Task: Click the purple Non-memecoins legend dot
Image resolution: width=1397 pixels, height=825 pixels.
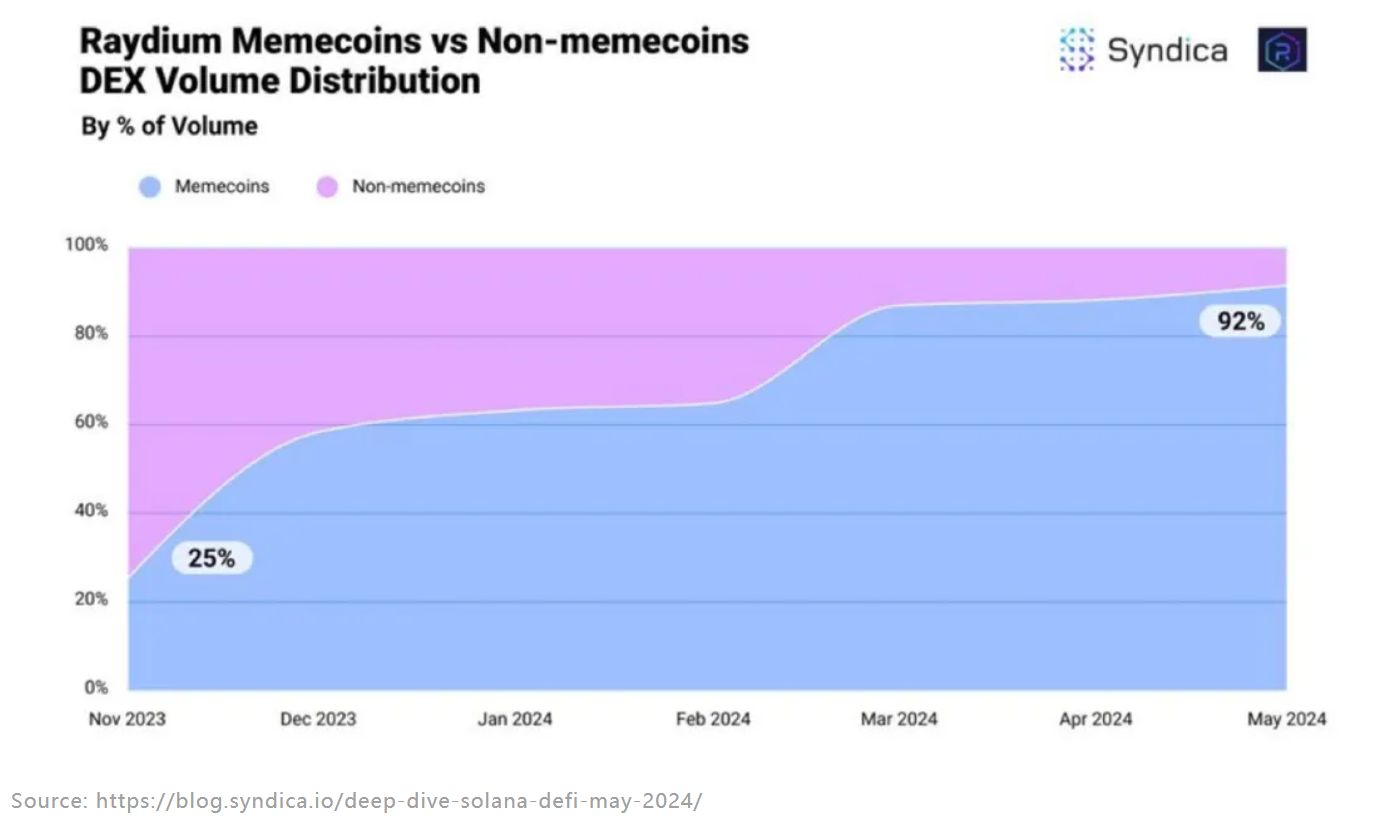Action: pyautogui.click(x=327, y=187)
